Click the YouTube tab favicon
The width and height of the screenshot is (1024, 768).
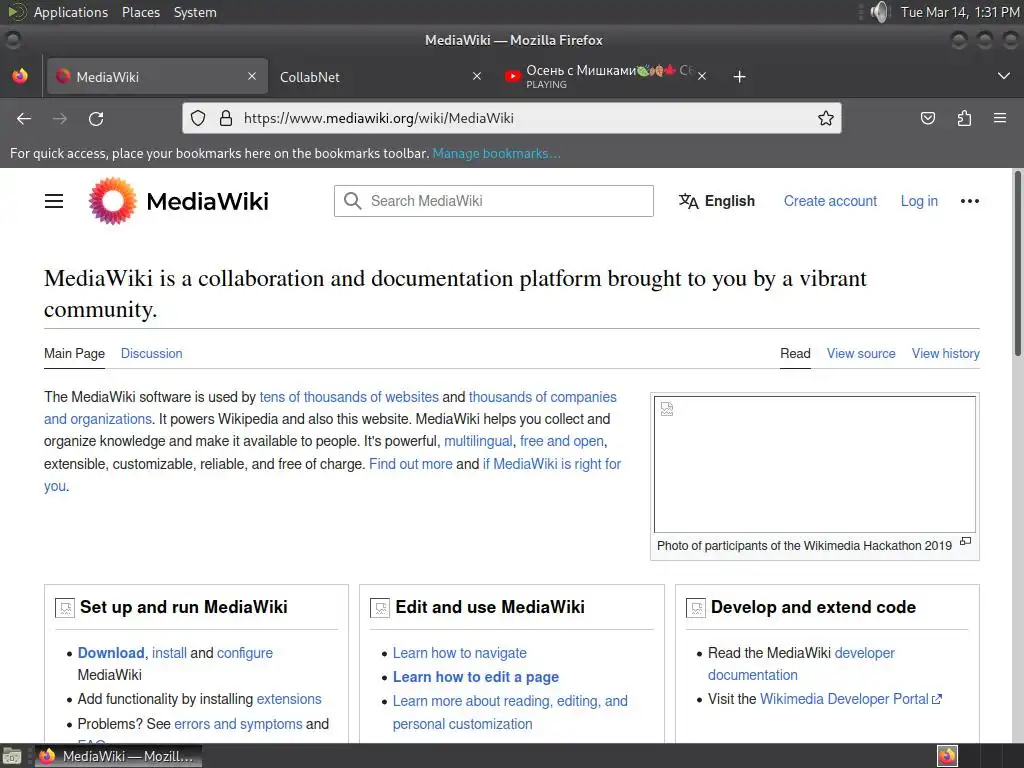(x=513, y=76)
